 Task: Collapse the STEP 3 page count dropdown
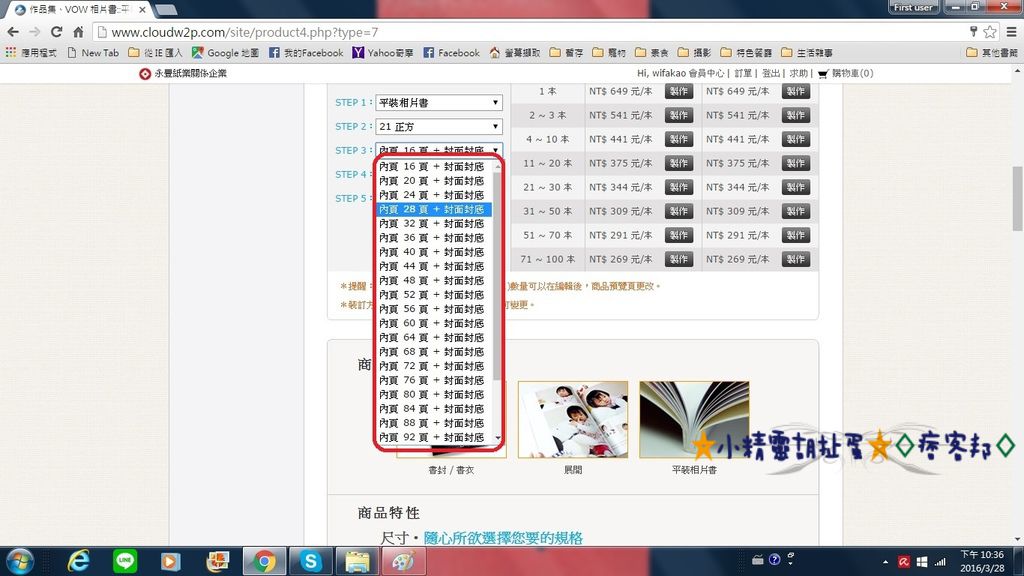pyautogui.click(x=439, y=150)
